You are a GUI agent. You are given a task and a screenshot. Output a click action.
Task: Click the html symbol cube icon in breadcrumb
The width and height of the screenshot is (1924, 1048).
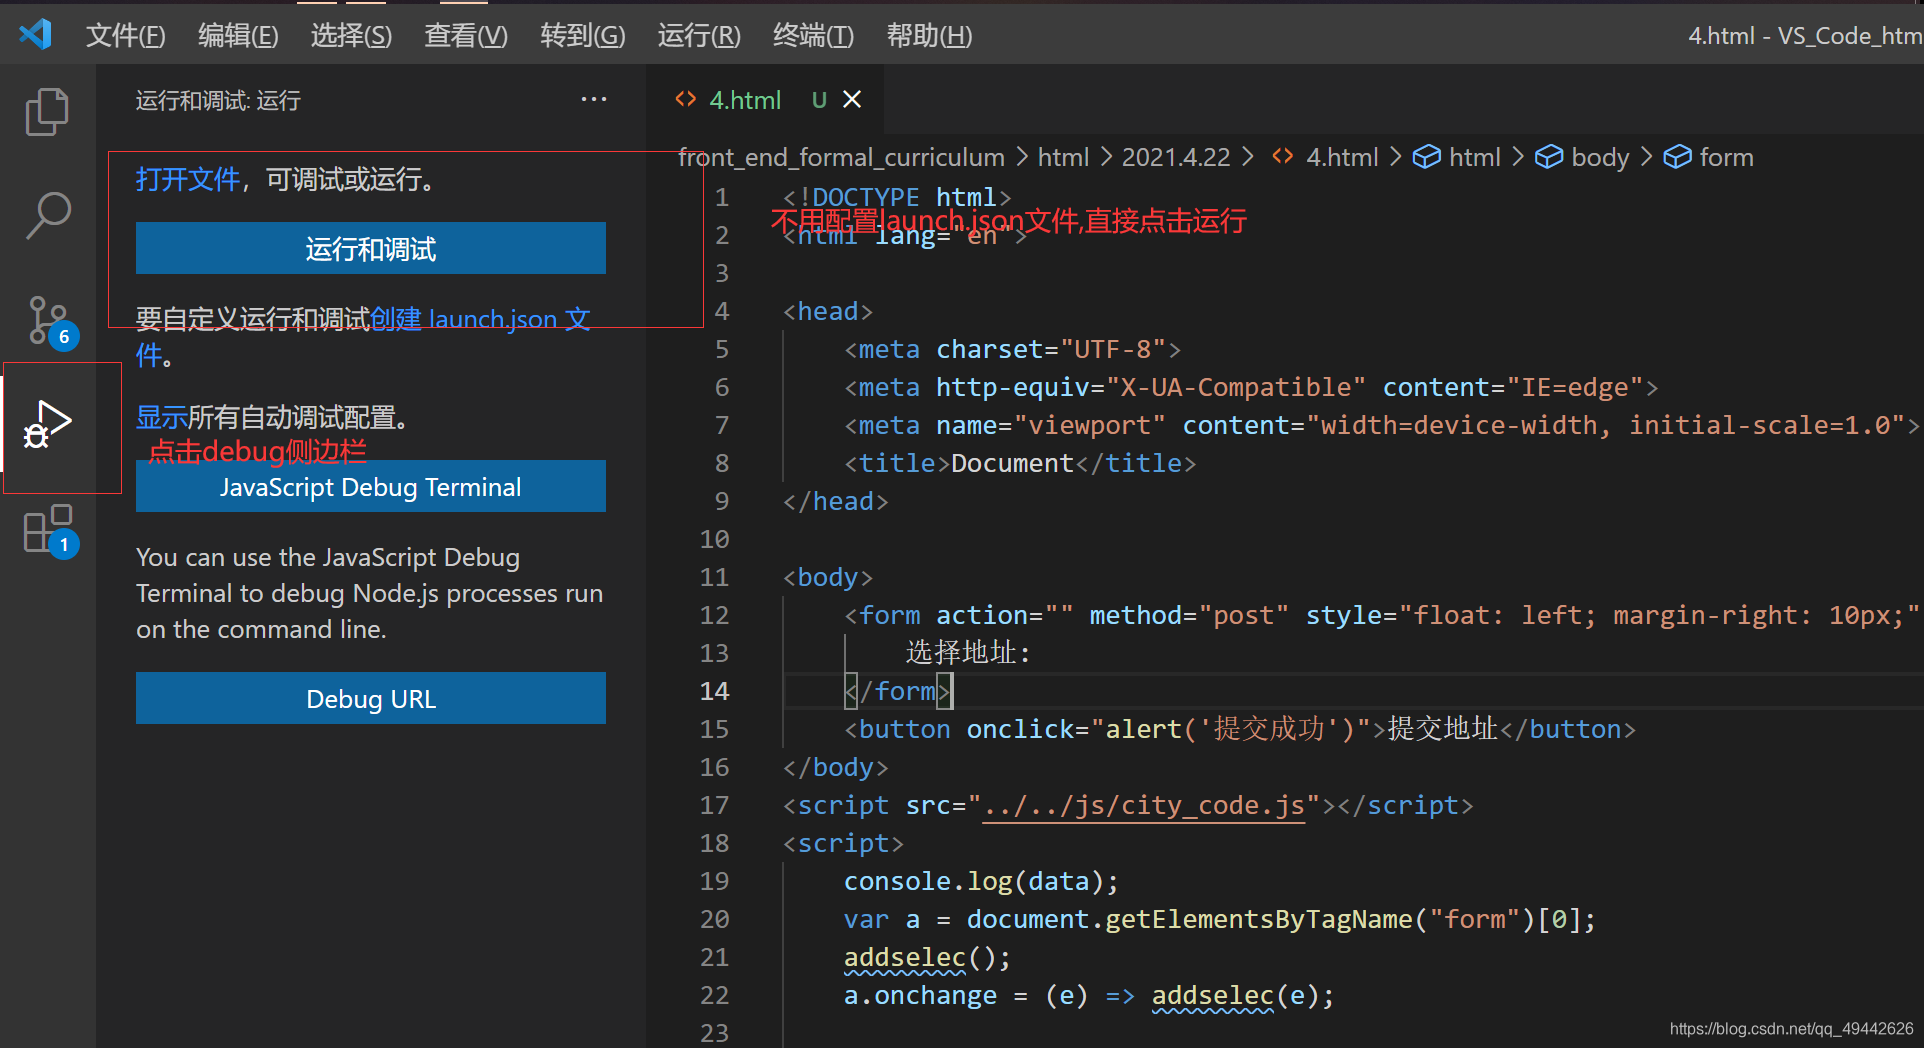[x=1427, y=157]
